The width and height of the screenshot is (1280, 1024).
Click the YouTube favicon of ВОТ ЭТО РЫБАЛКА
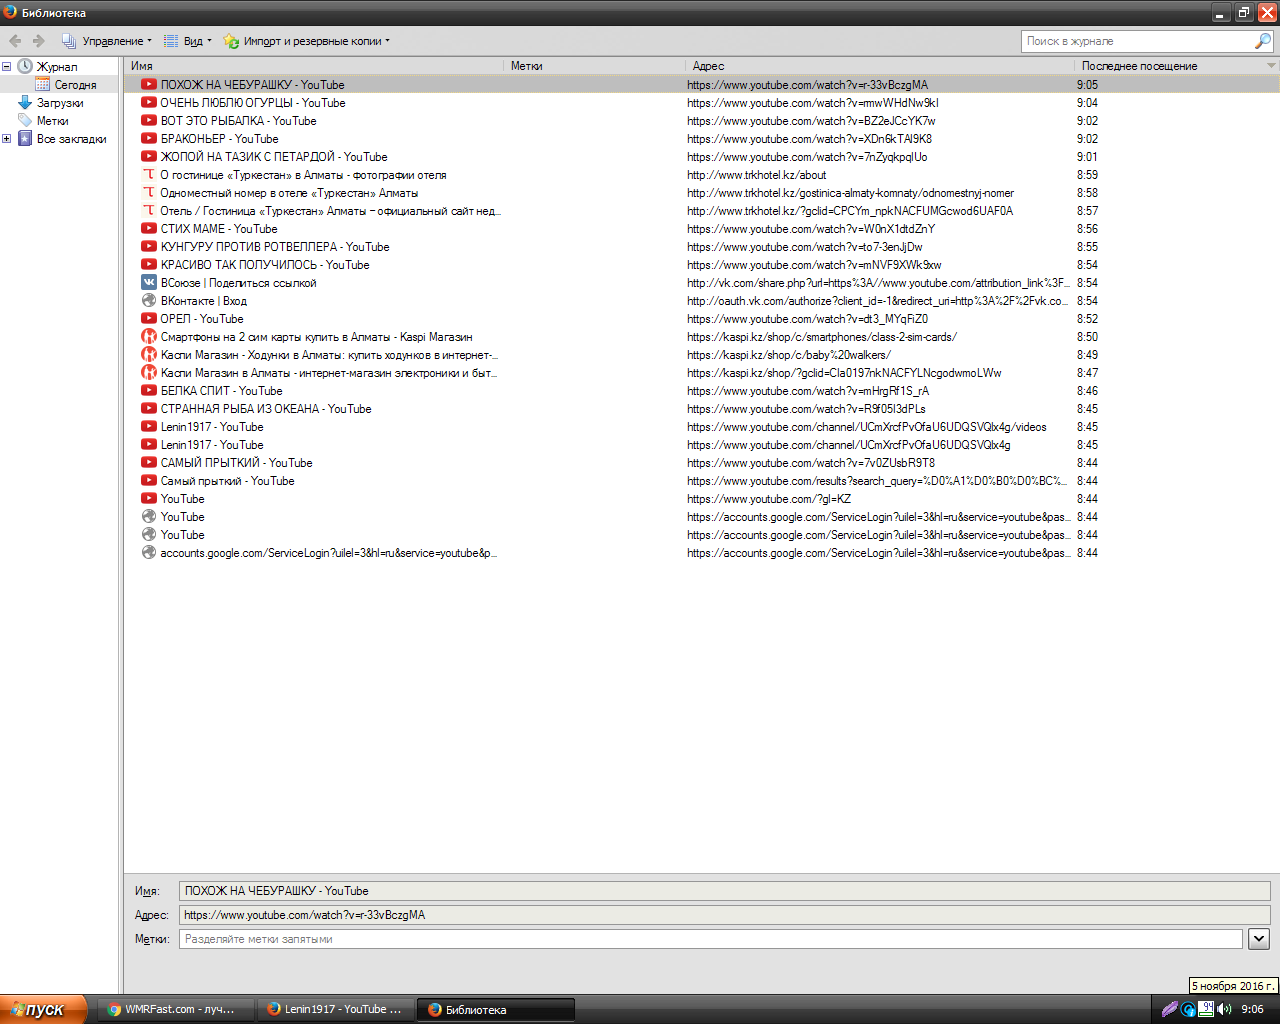click(x=149, y=121)
